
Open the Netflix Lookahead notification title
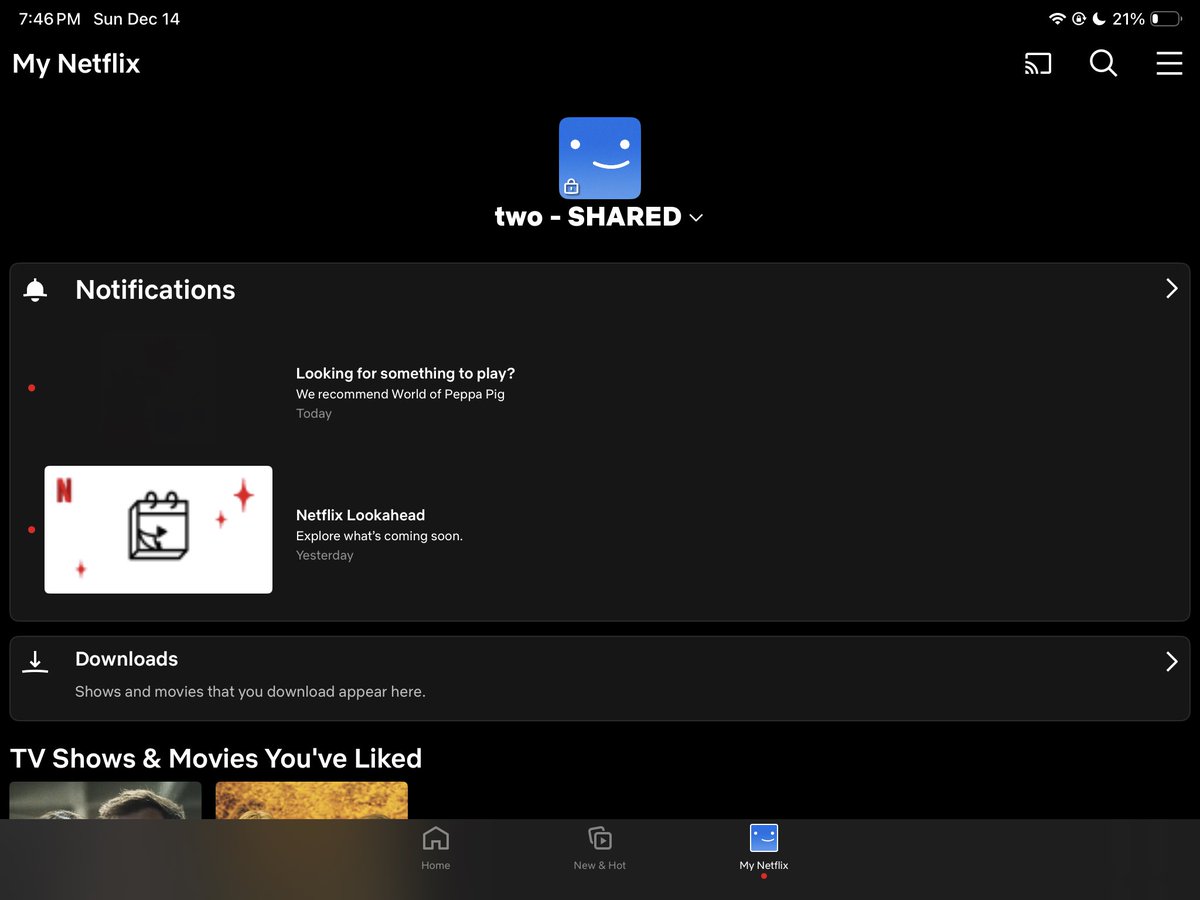coord(360,515)
